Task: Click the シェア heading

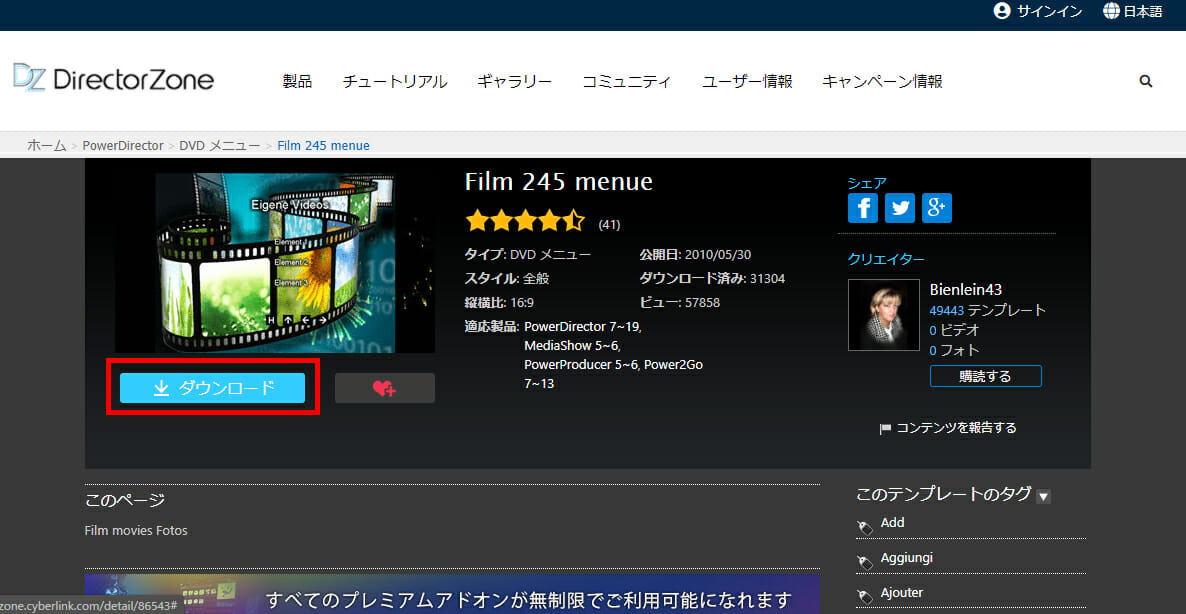Action: 867,182
